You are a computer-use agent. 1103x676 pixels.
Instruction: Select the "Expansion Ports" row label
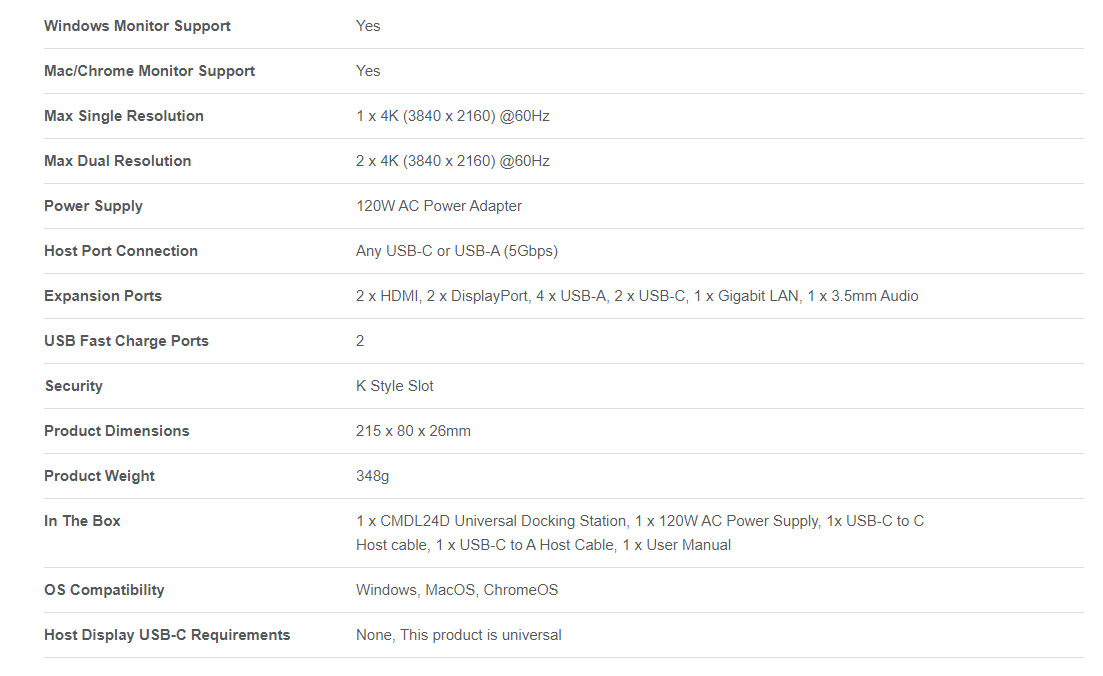[x=102, y=296]
